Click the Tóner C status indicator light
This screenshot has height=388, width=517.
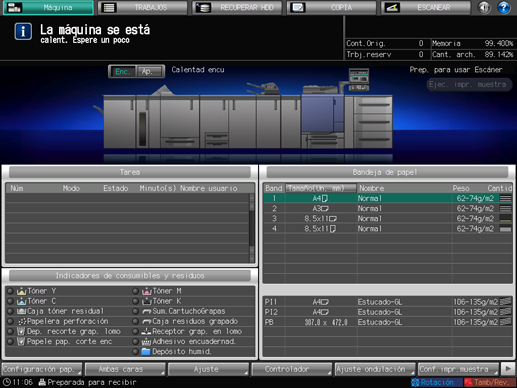[x=11, y=301]
